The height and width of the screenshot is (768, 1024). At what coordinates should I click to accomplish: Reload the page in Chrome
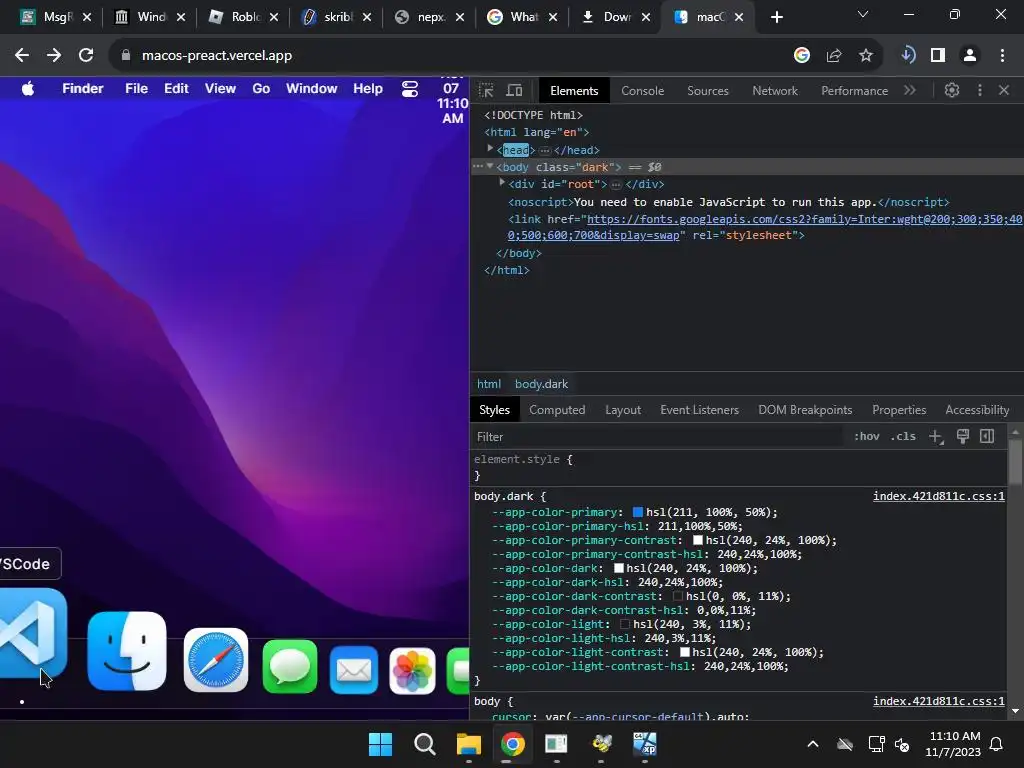(x=86, y=56)
